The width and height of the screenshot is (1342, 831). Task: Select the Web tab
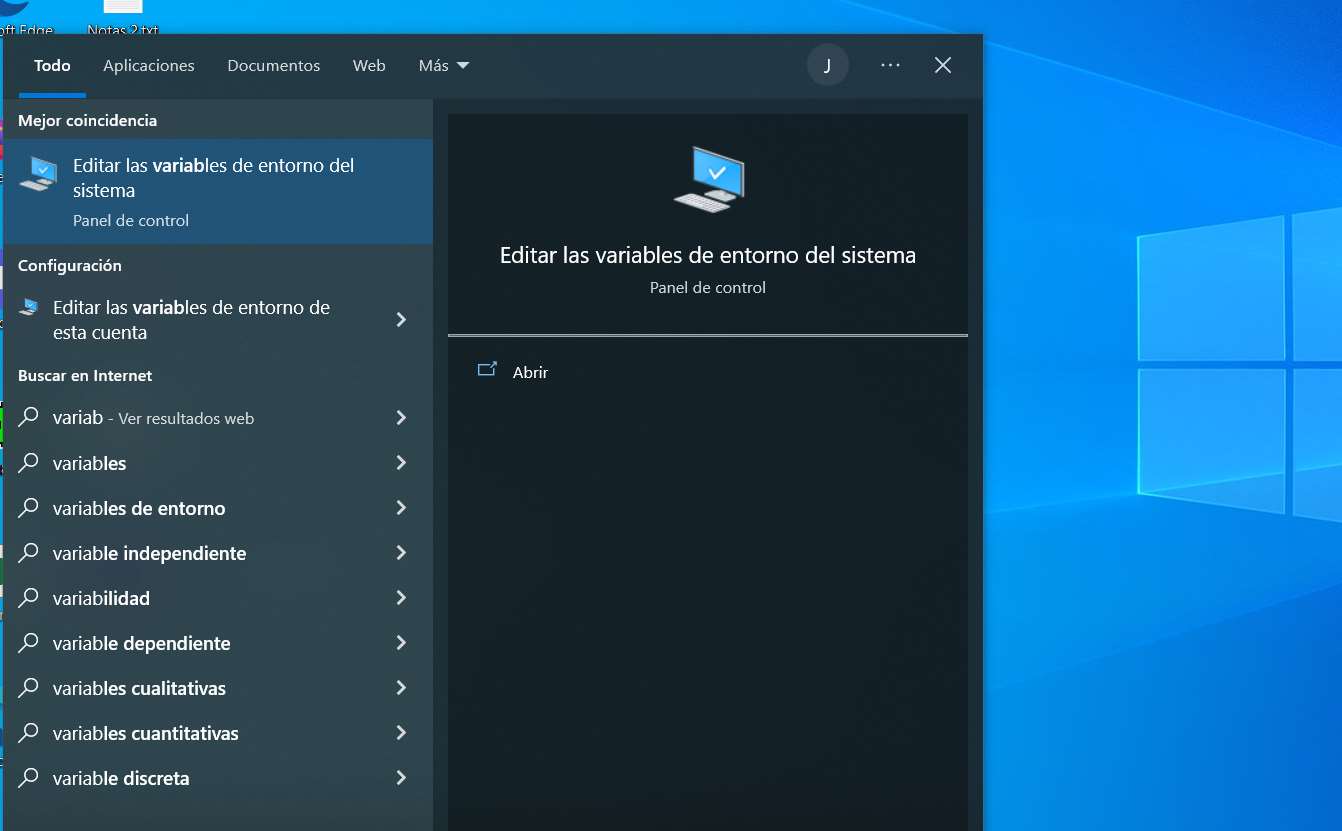[369, 65]
